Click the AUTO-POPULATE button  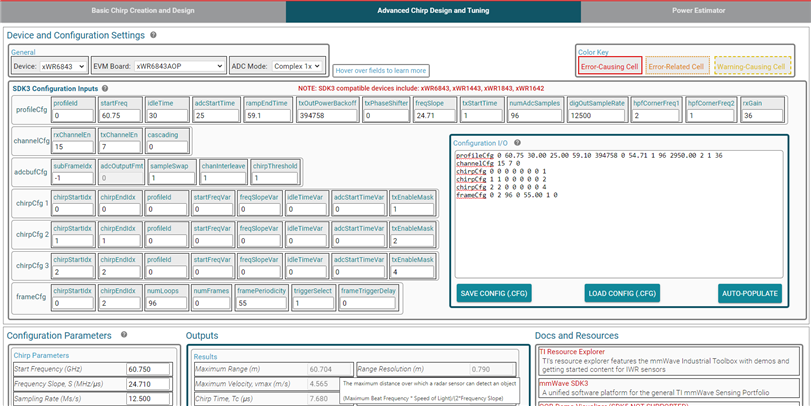(x=750, y=293)
